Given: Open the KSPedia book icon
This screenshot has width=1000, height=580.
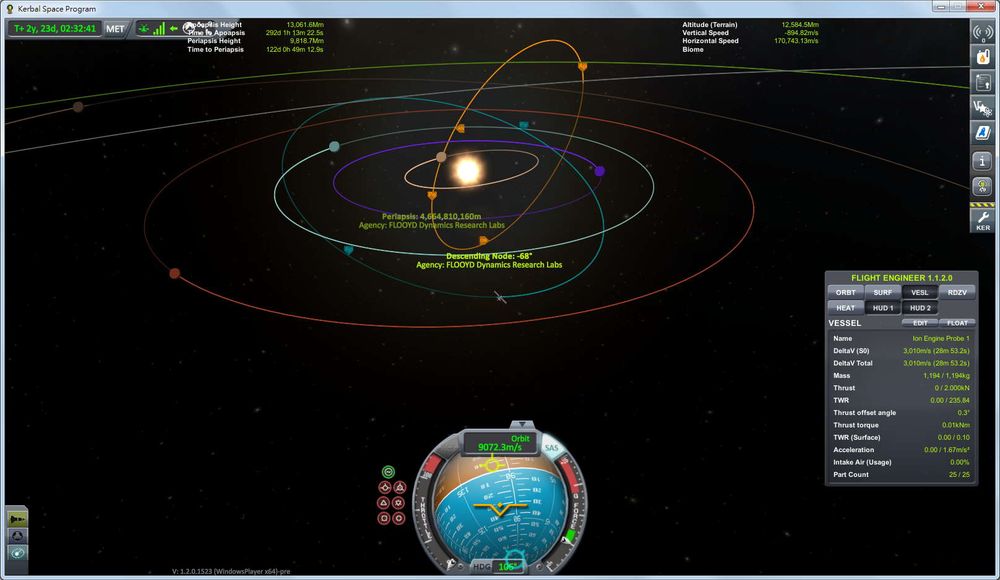Looking at the screenshot, I should (982, 133).
